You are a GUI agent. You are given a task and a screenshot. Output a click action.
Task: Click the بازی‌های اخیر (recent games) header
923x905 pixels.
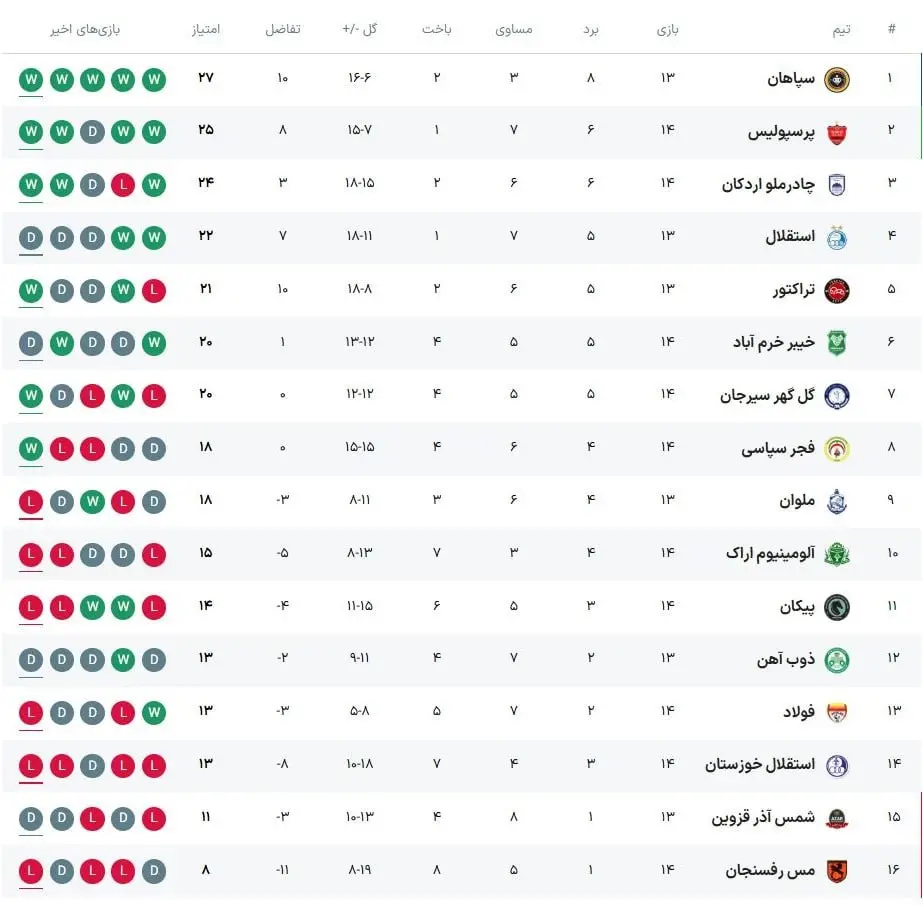point(85,29)
